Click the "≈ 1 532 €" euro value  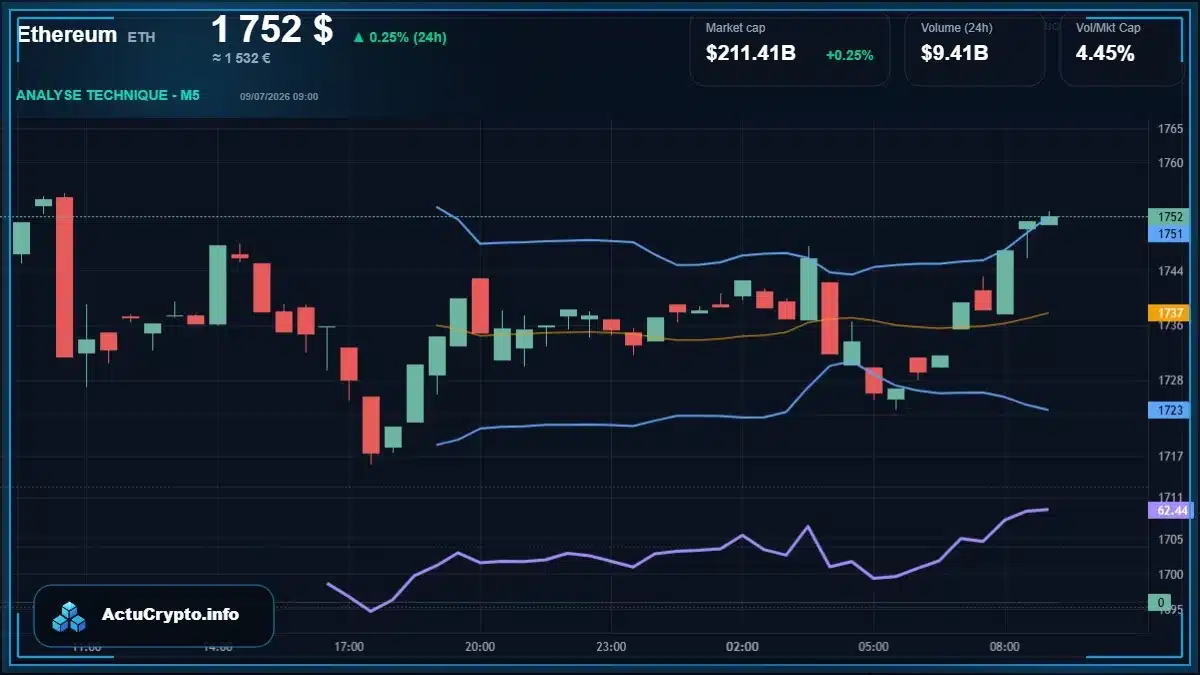click(x=241, y=58)
